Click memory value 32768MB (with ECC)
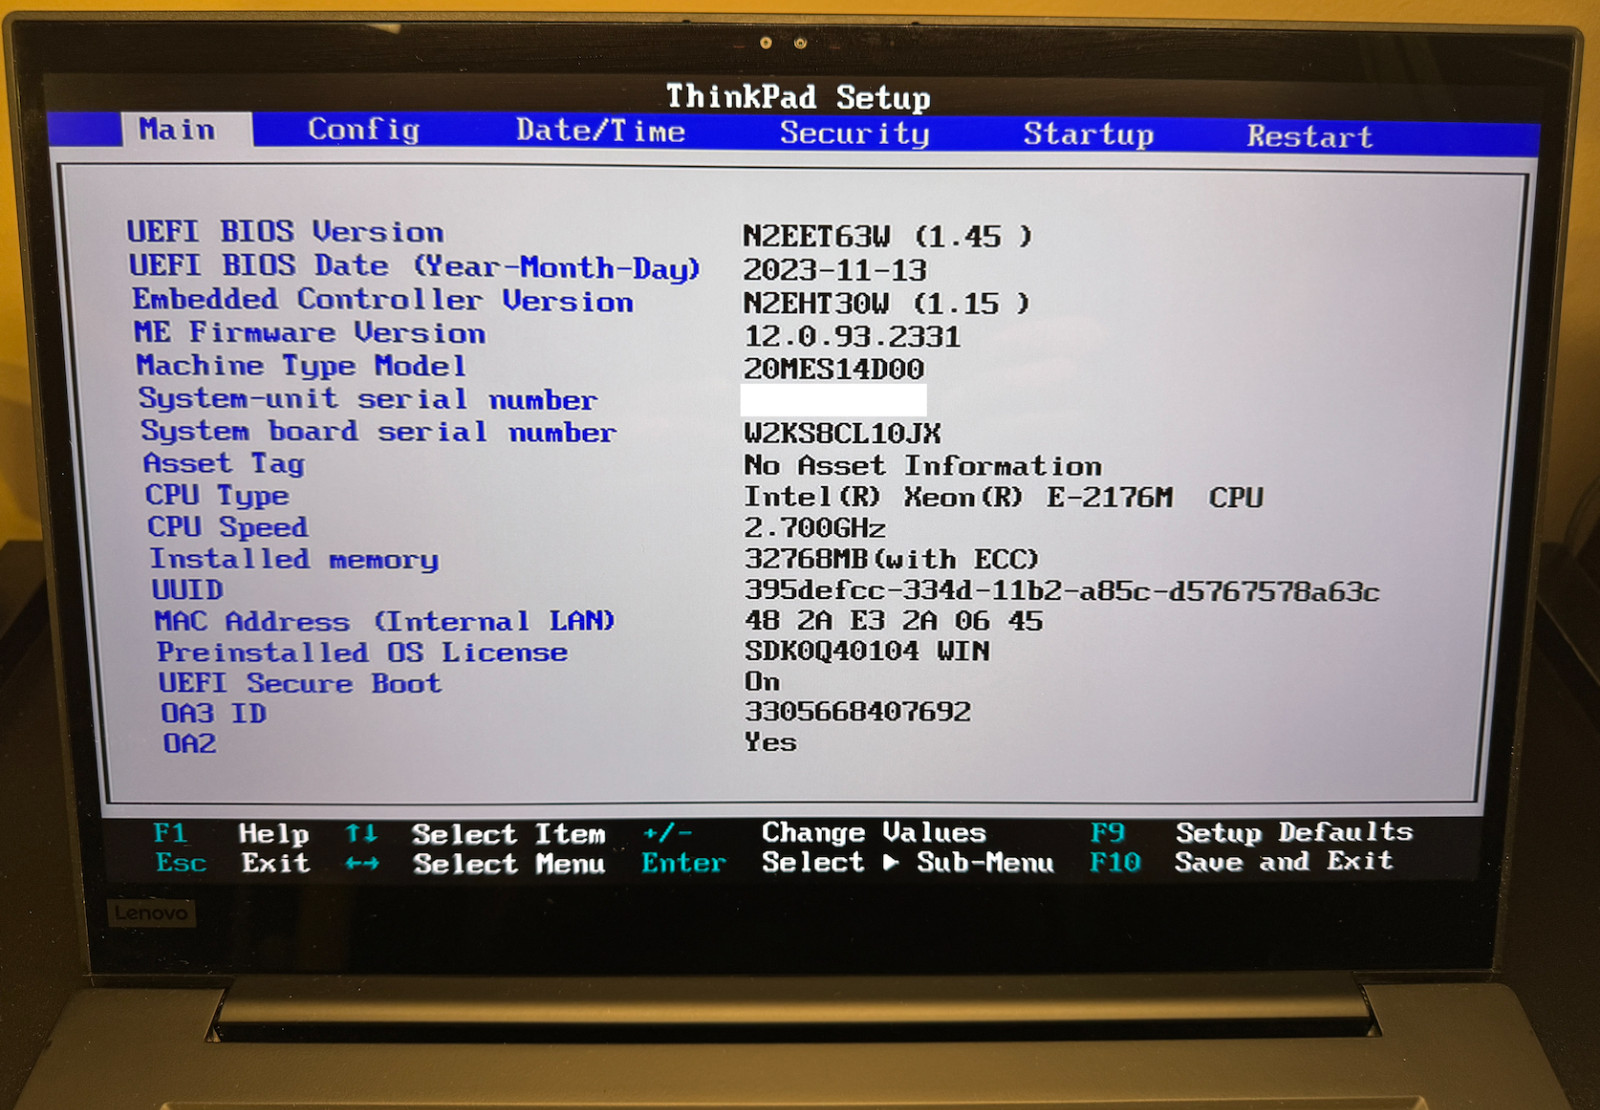Viewport: 1600px width, 1110px height. 892,559
